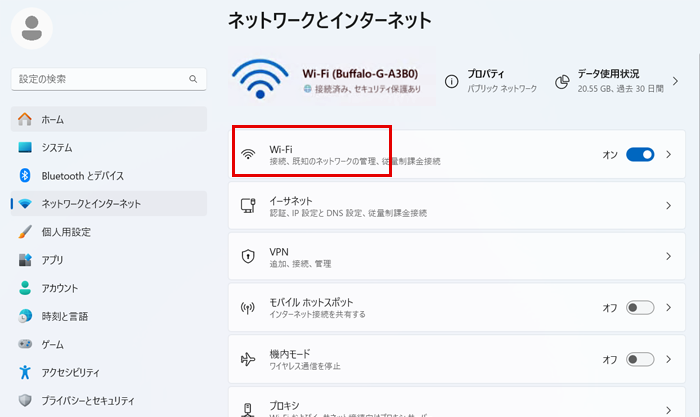This screenshot has width=700, height=417.
Task: Click the データ使用状況 pie chart icon
Action: coord(562,81)
